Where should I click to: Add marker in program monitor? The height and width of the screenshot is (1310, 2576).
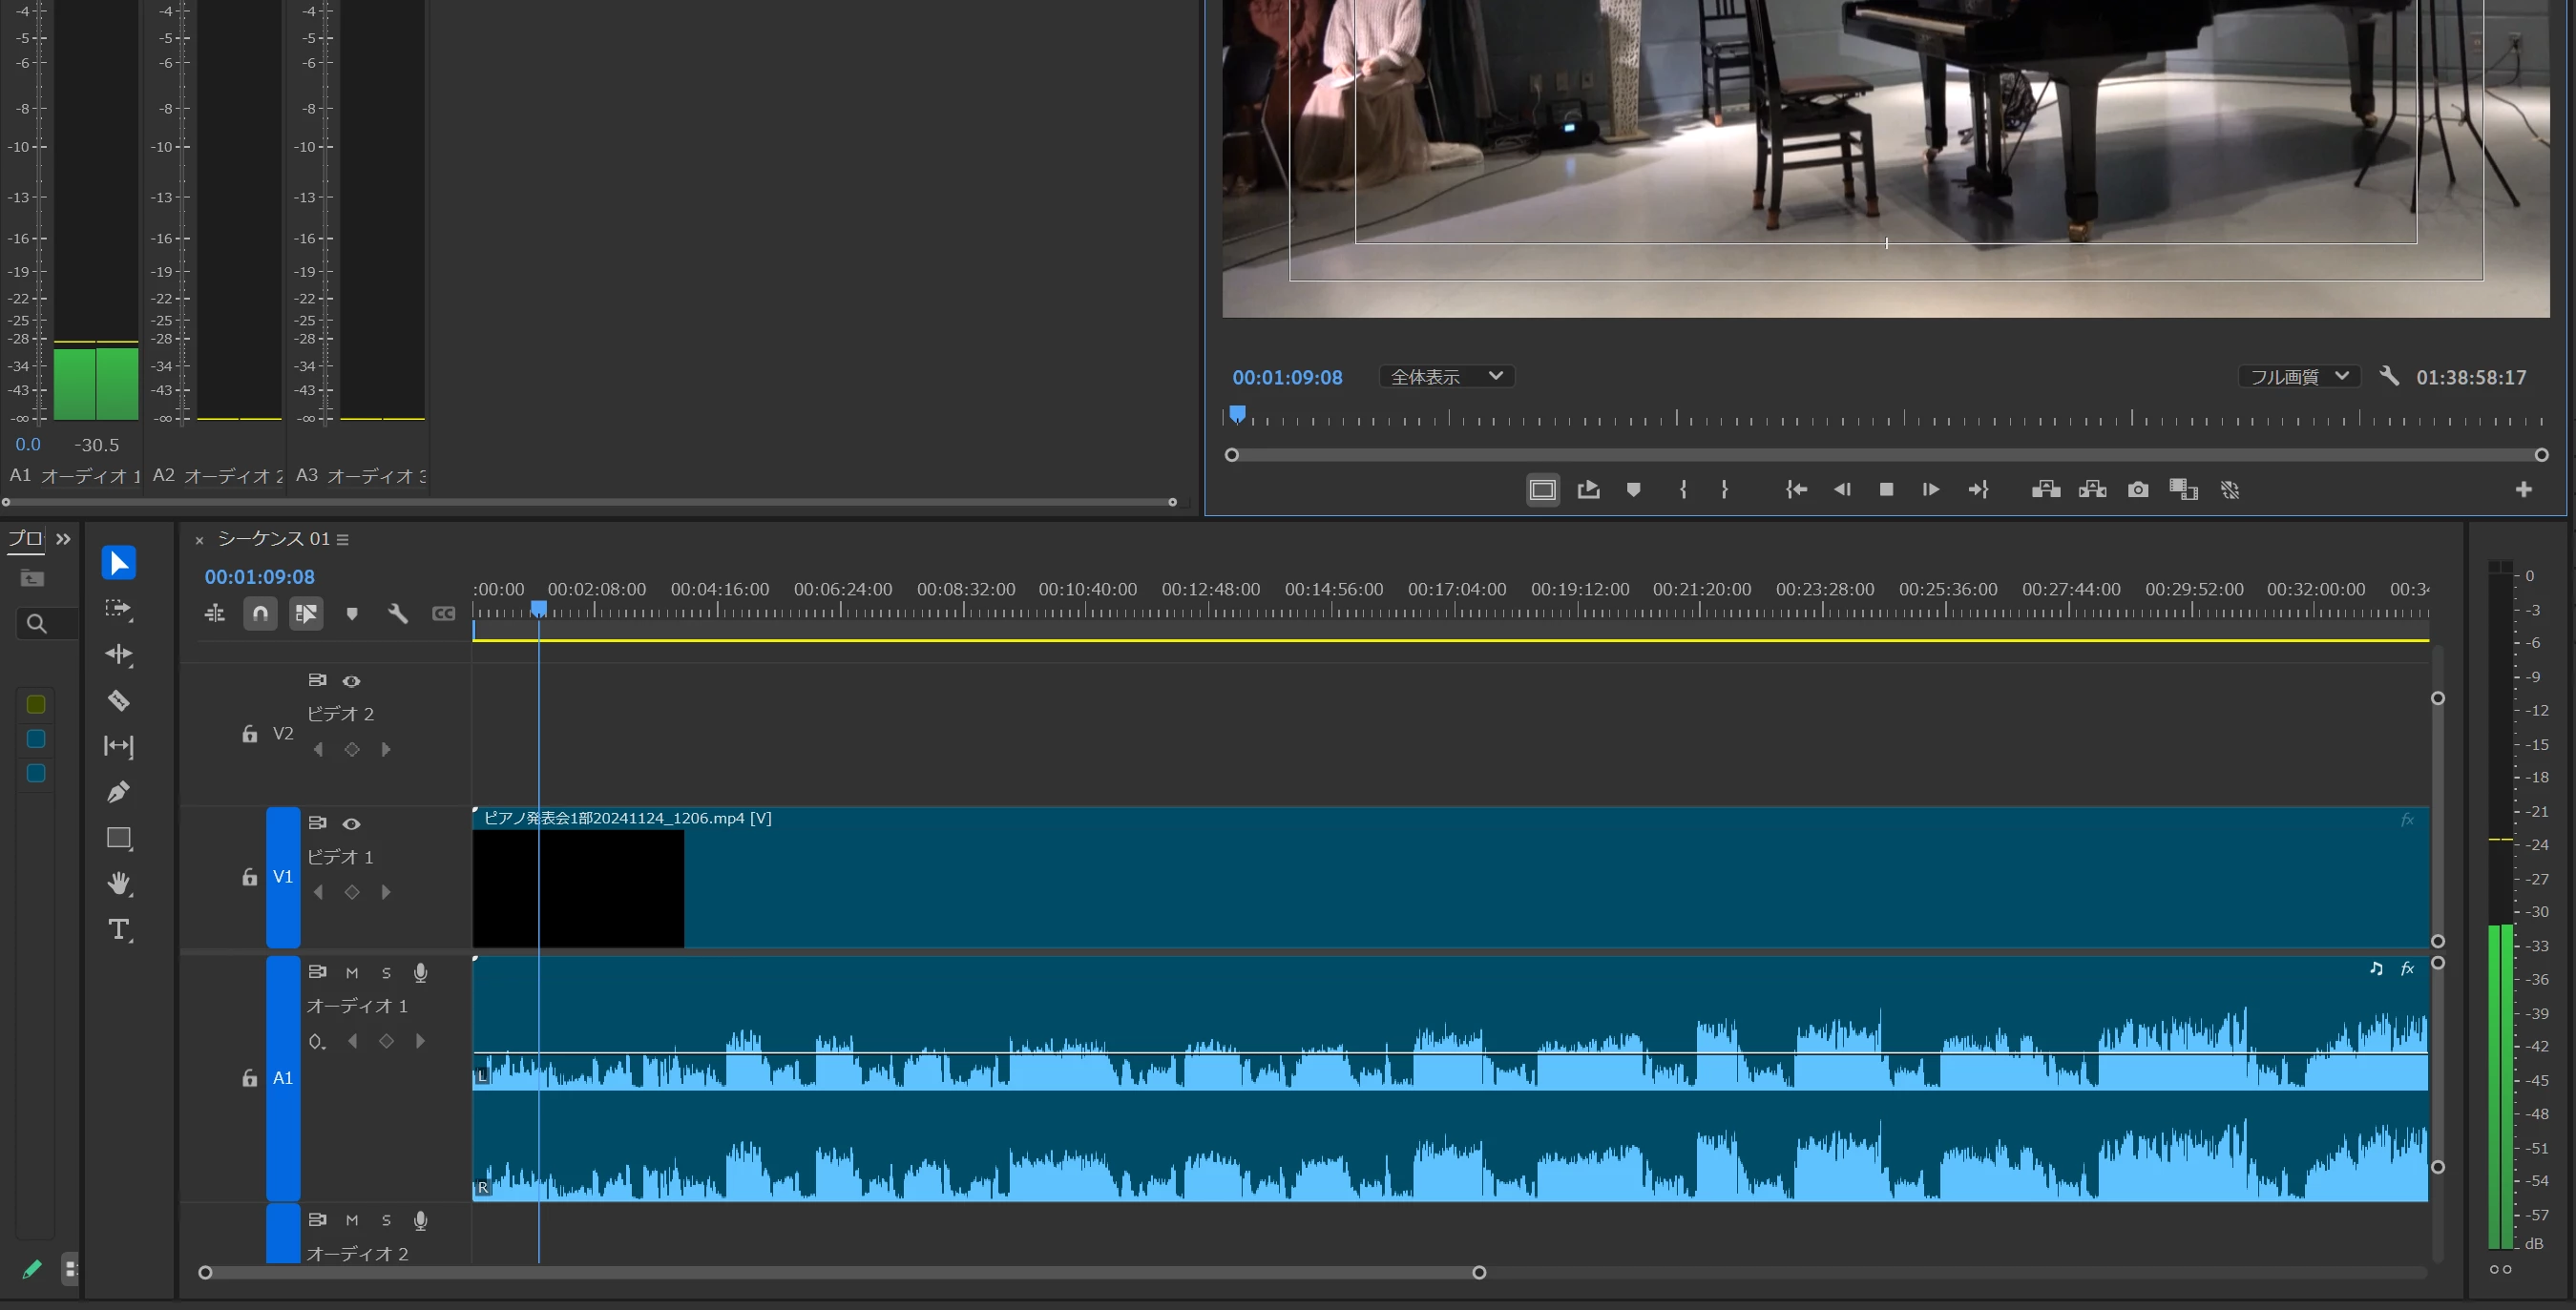1633,490
